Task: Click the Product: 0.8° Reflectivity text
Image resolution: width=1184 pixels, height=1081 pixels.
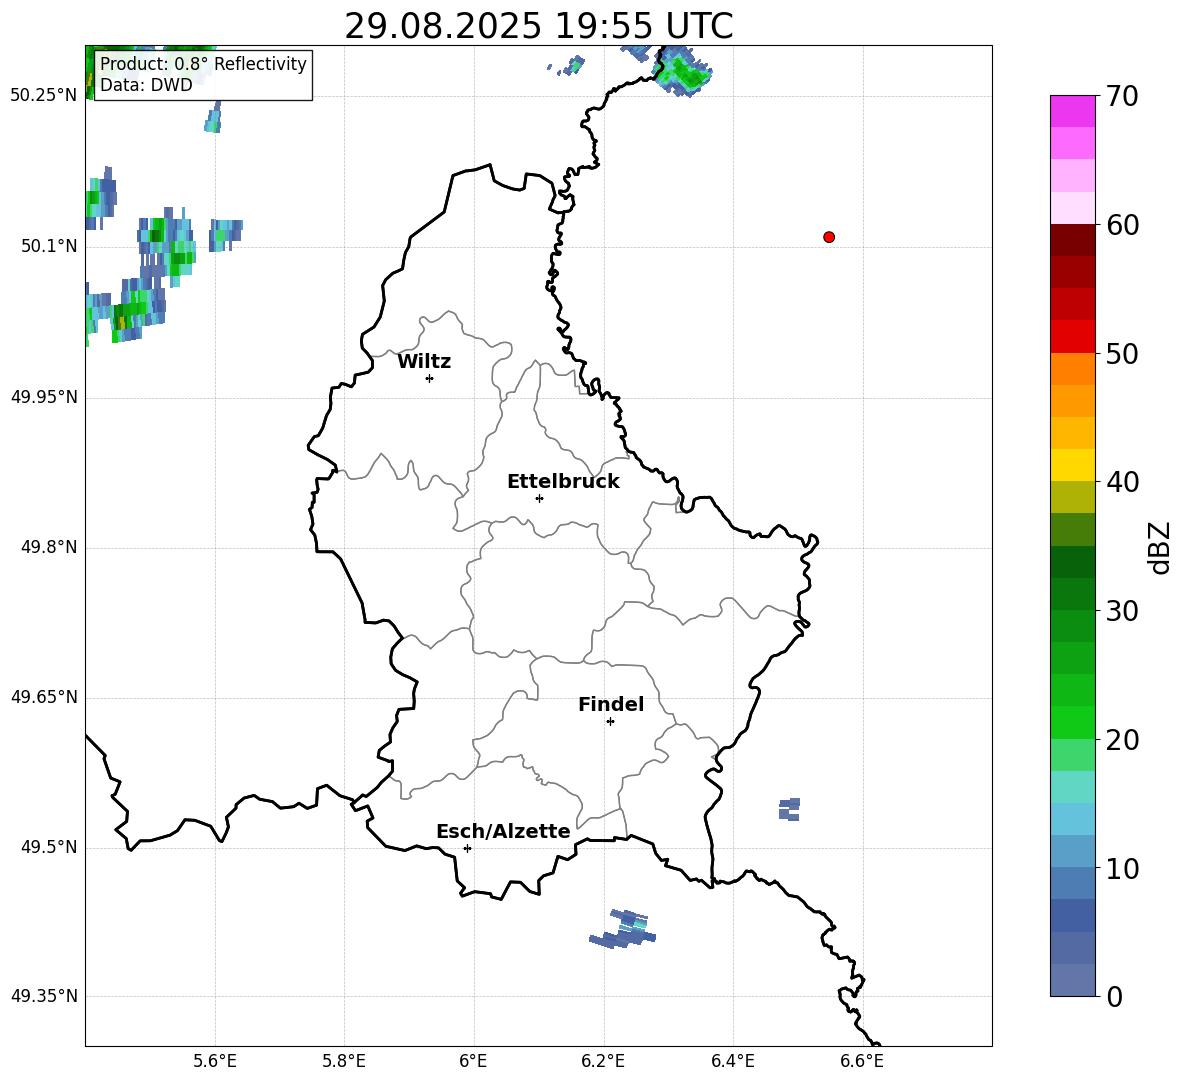Action: (x=203, y=64)
